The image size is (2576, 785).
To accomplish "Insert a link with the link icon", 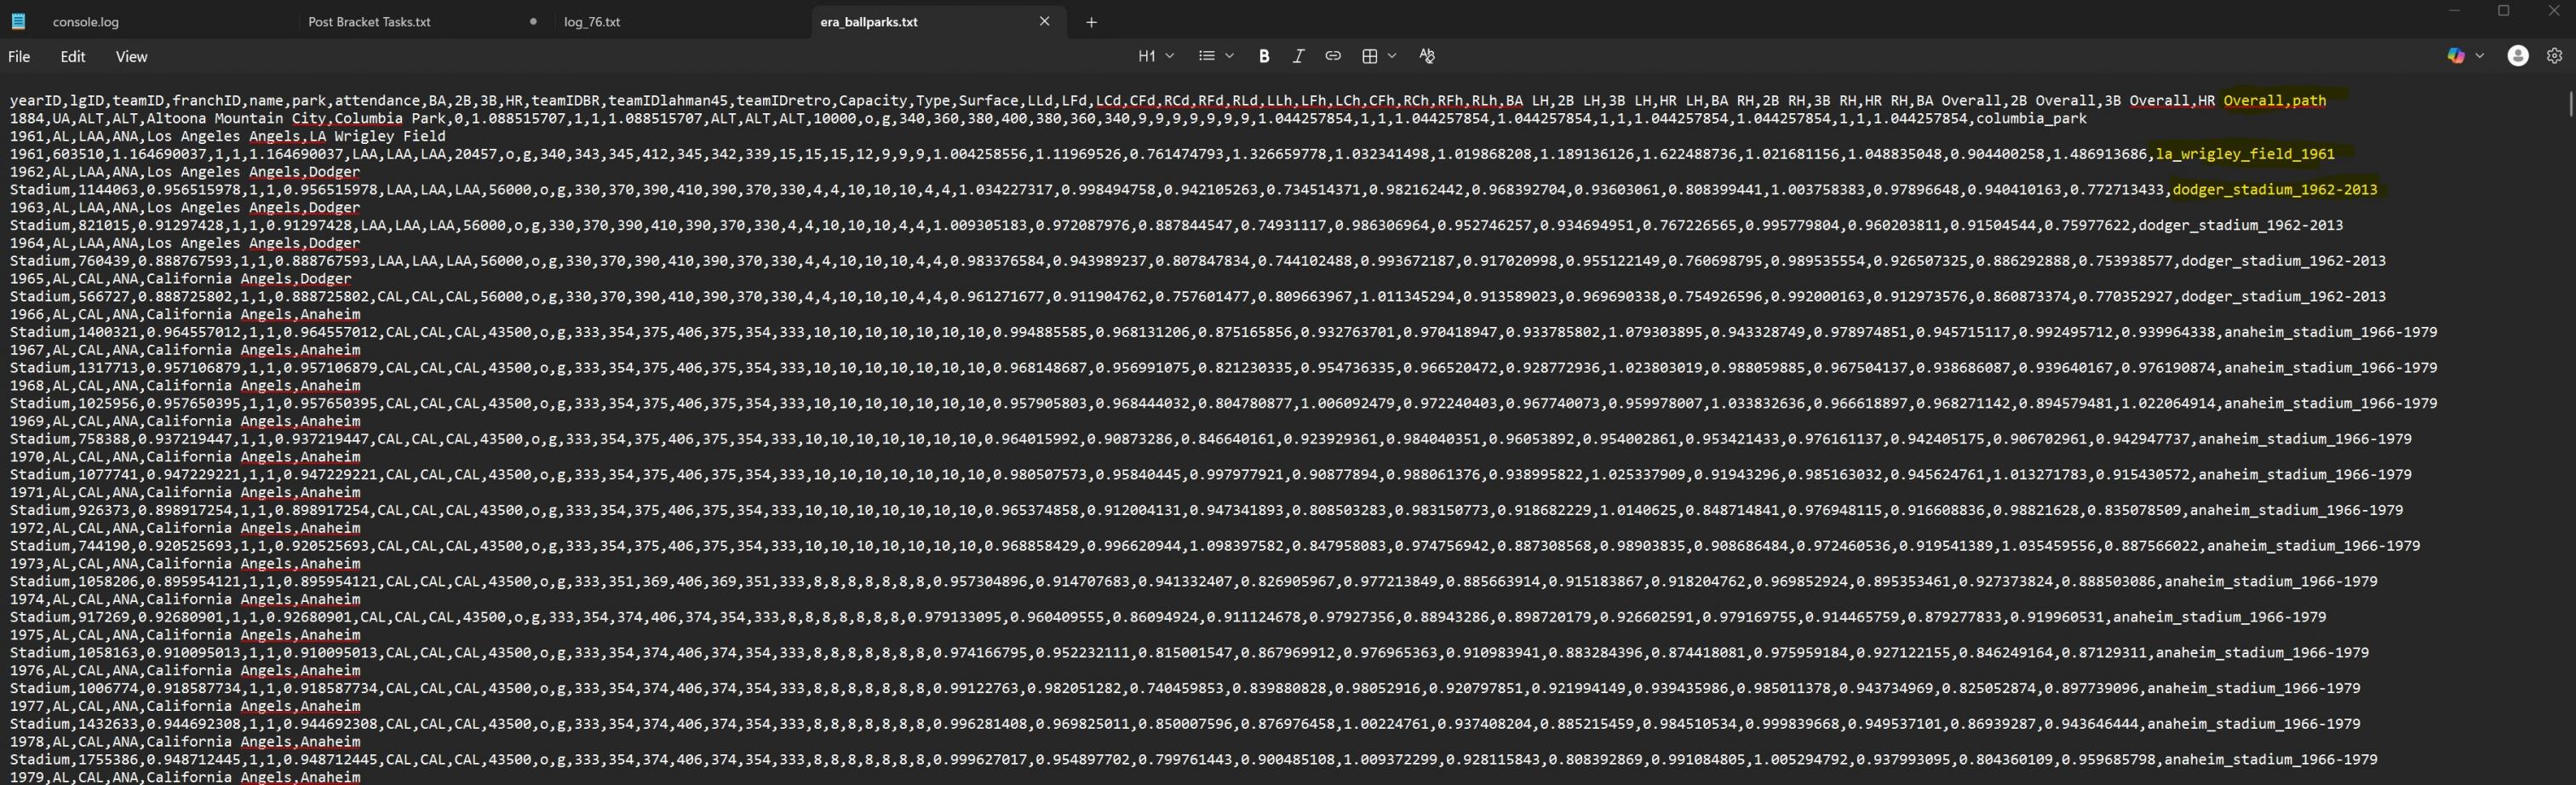I will pyautogui.click(x=1332, y=56).
